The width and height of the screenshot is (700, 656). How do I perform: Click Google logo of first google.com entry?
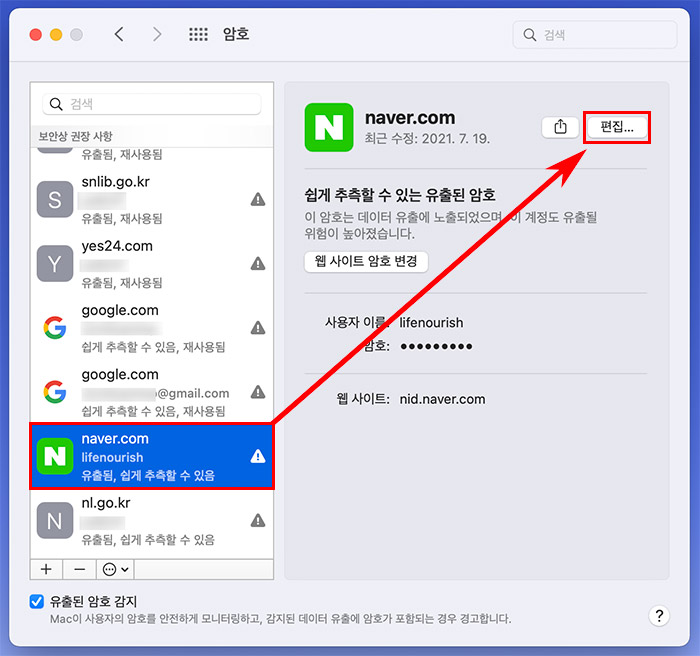coord(55,328)
